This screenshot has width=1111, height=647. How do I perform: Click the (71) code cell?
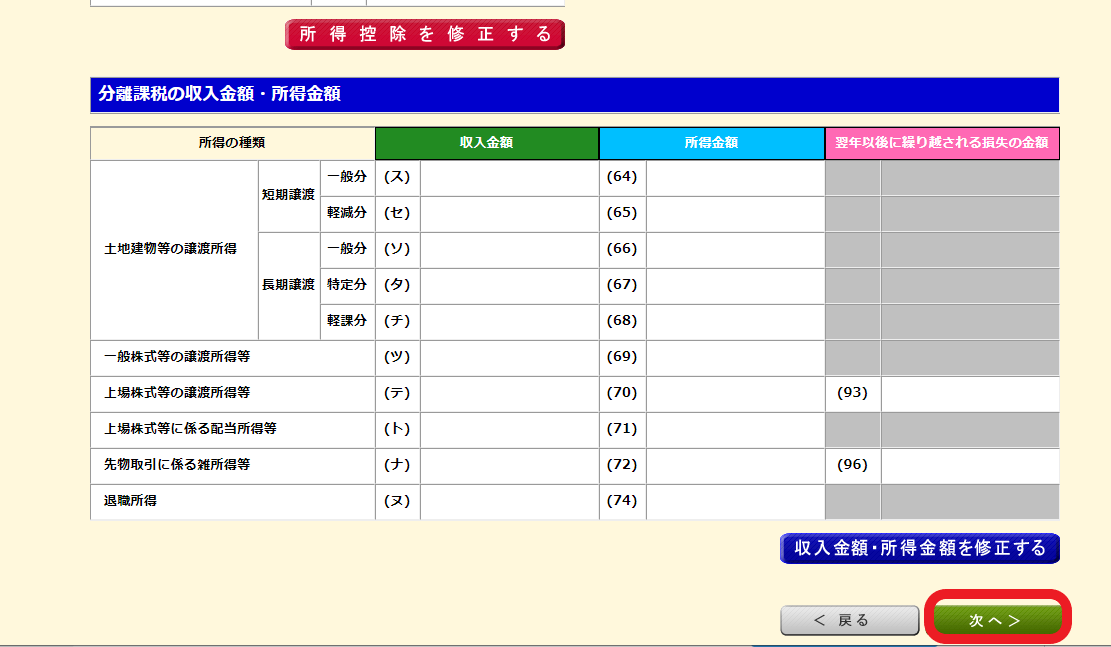622,429
